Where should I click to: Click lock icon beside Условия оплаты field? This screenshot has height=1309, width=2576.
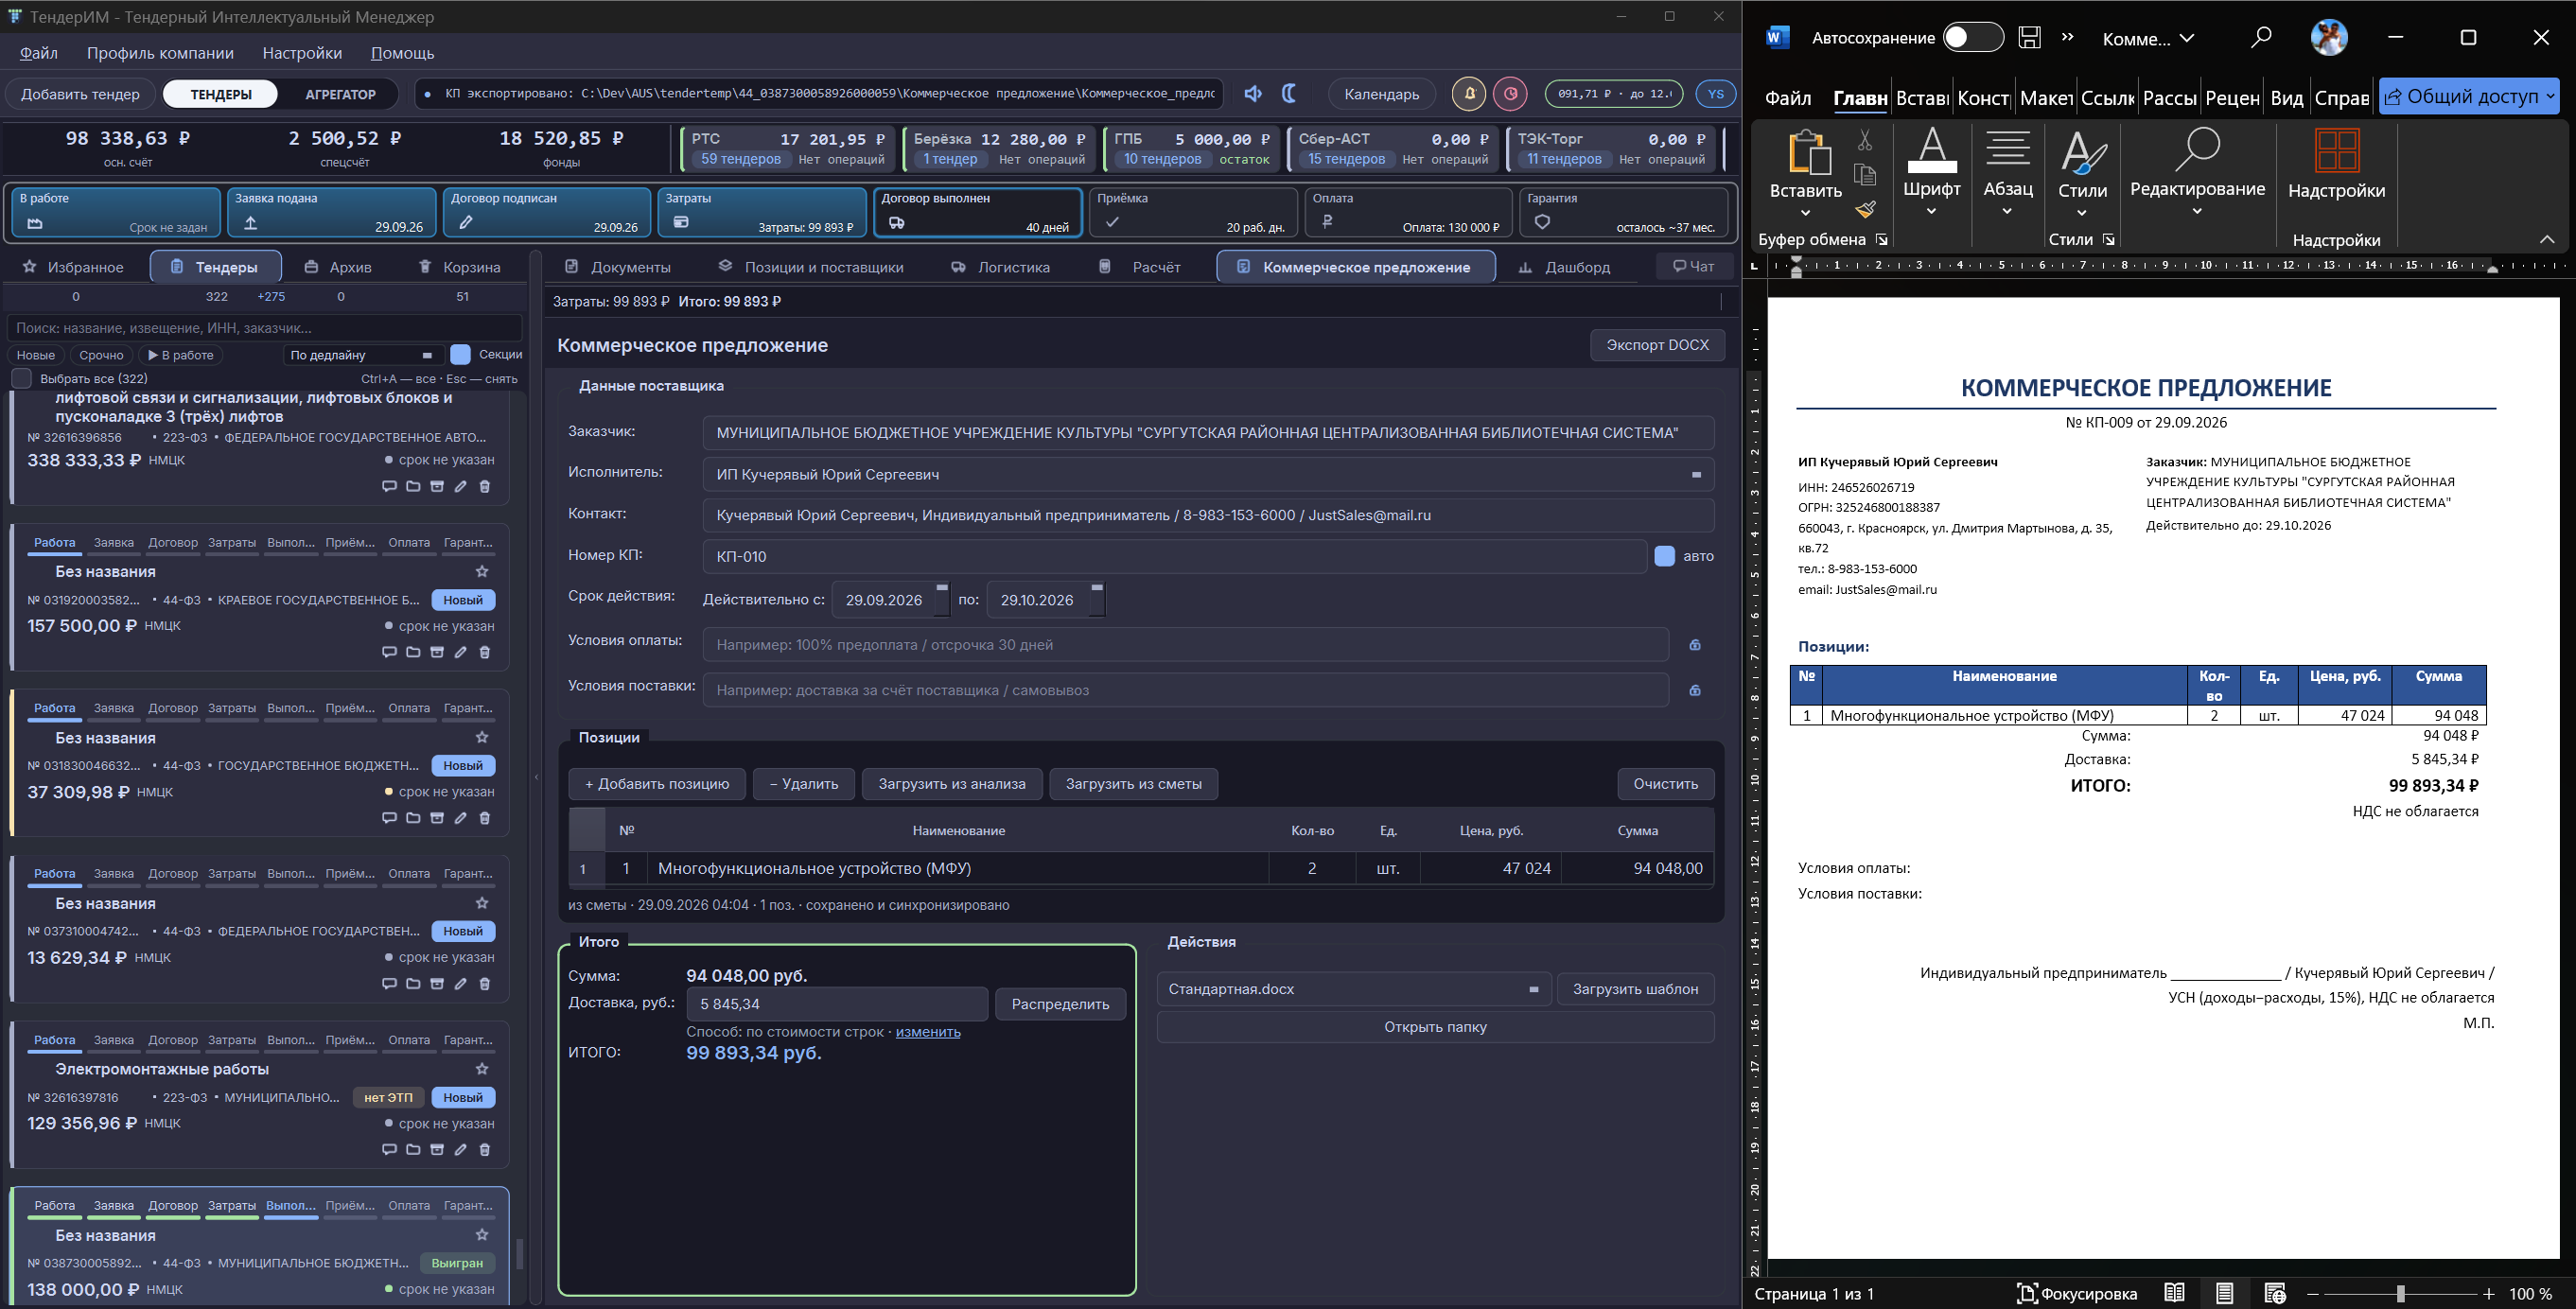coord(1695,645)
